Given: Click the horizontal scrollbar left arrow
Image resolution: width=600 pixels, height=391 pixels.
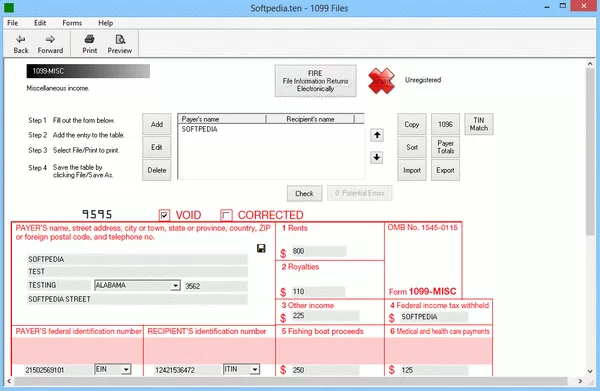Looking at the screenshot, I should point(9,381).
